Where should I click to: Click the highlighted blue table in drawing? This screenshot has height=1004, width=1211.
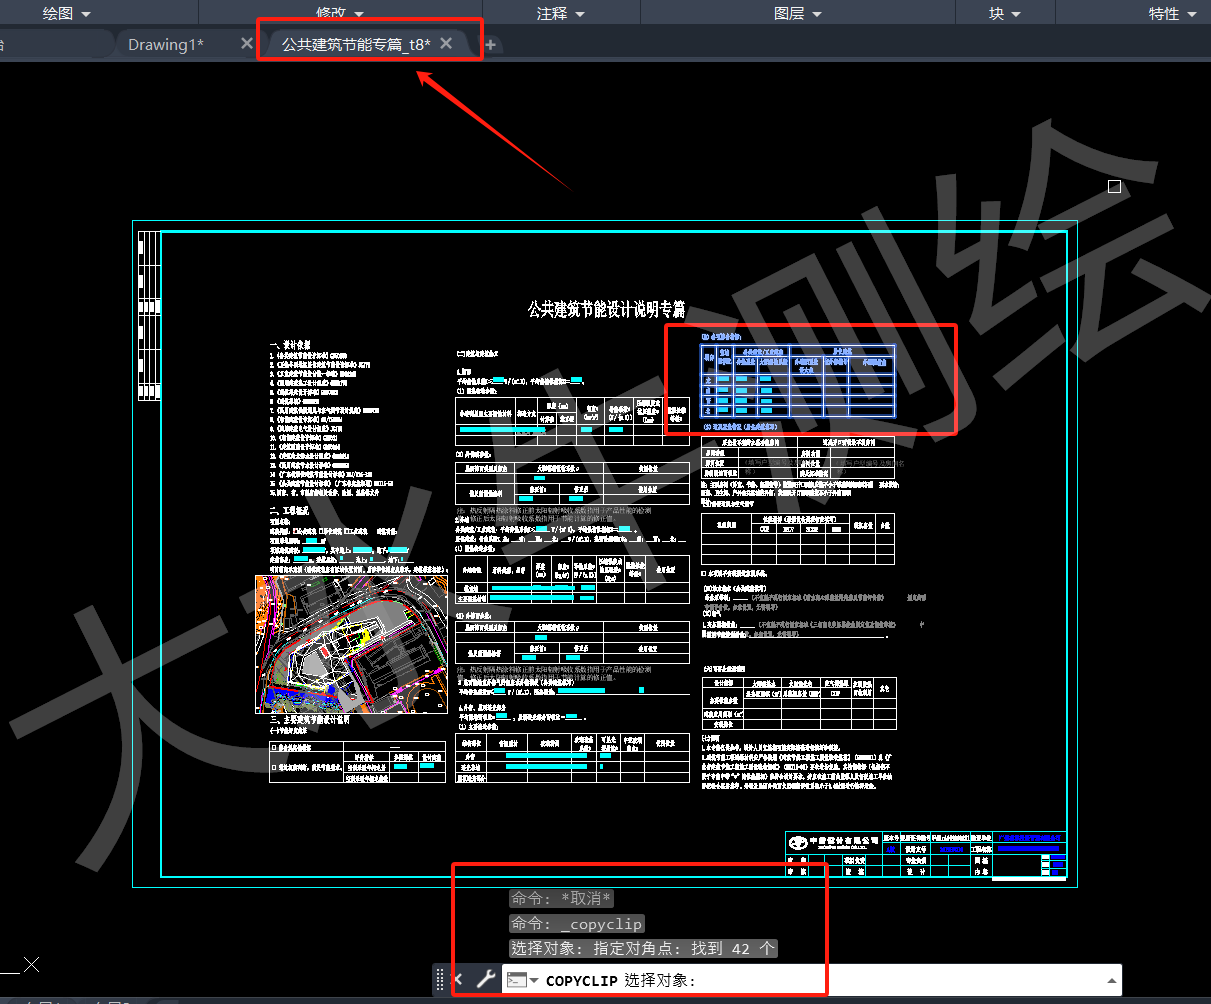point(796,381)
